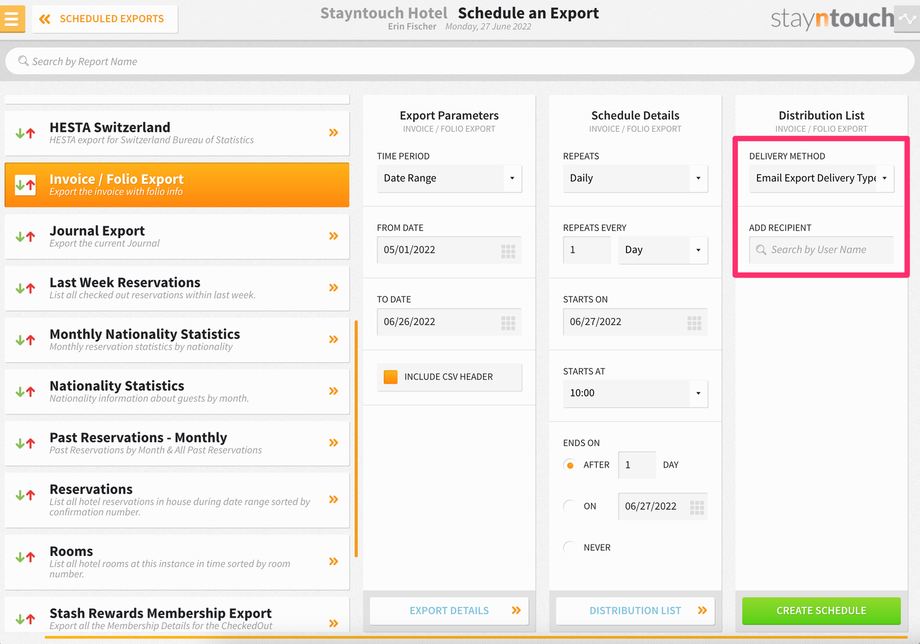
Task: Go back to Scheduled Exports
Action: point(105,19)
